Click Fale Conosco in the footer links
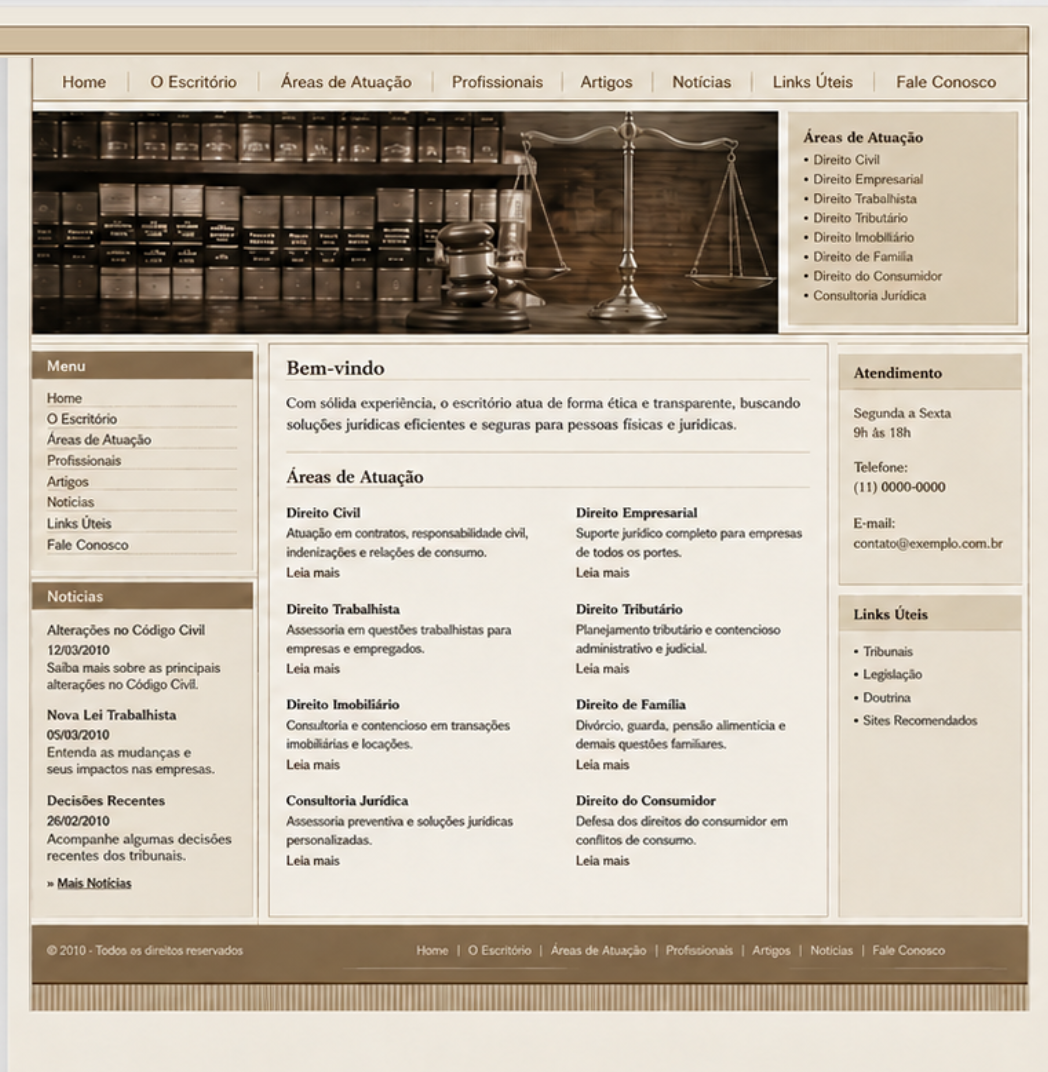The height and width of the screenshot is (1072, 1048). (x=909, y=950)
